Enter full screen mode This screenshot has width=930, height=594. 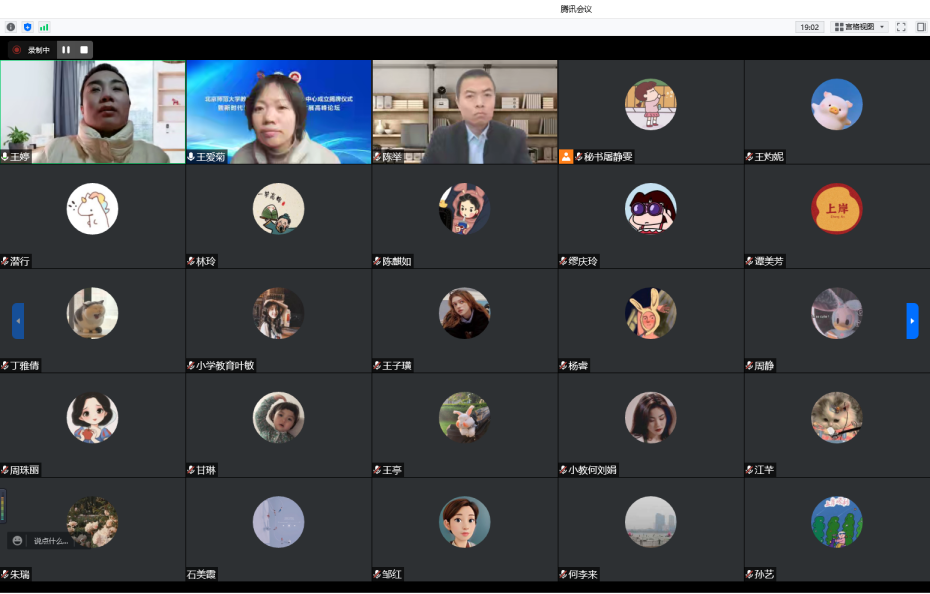[x=901, y=27]
